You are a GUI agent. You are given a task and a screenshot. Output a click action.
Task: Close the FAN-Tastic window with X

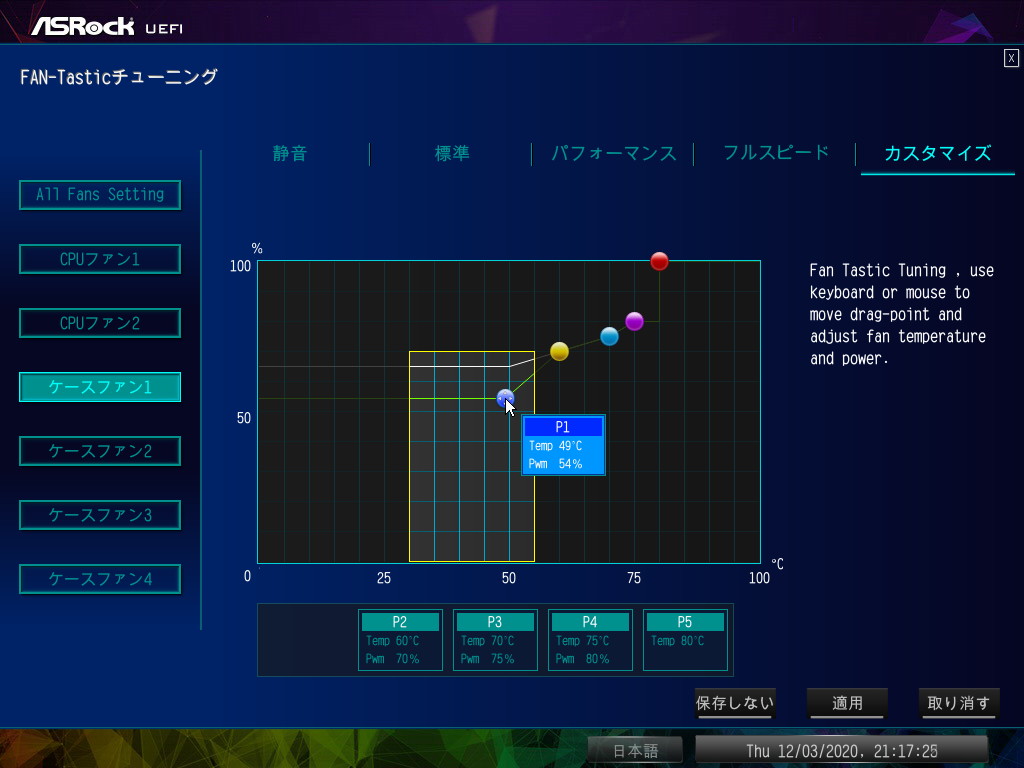[1011, 58]
